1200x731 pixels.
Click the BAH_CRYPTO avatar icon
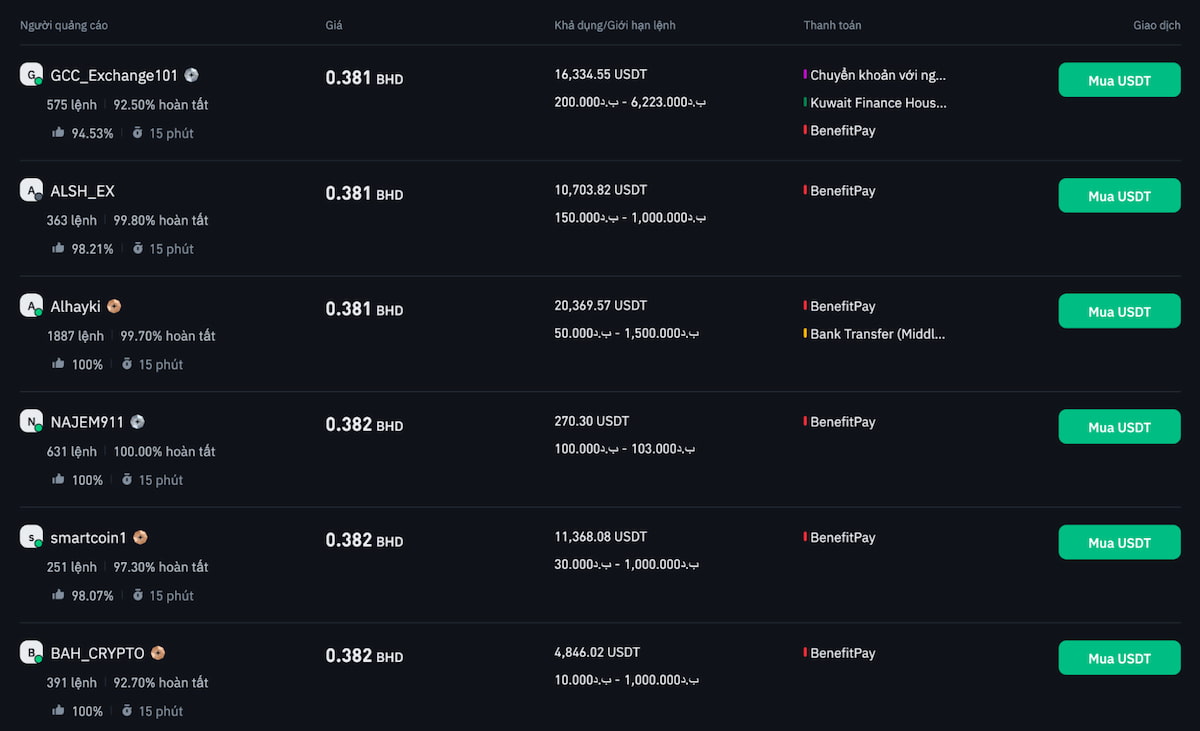coord(32,653)
